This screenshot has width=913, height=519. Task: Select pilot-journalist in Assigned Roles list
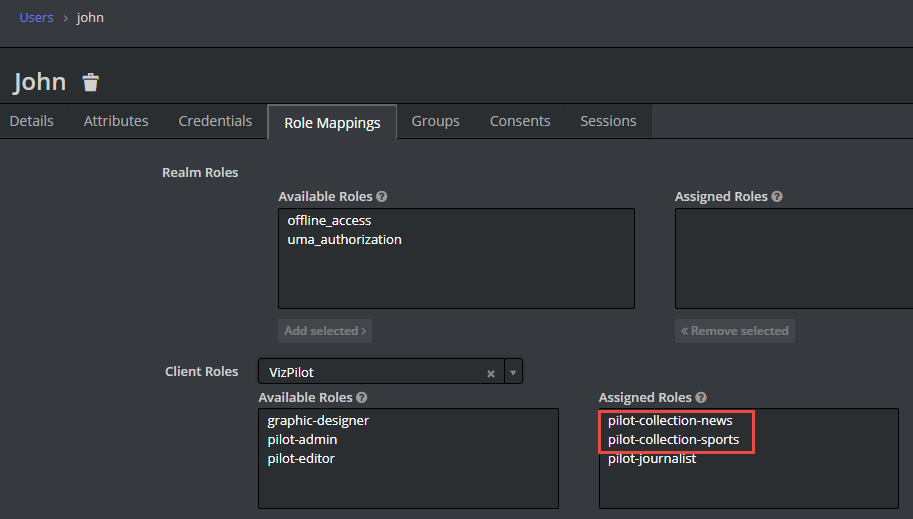click(652, 458)
